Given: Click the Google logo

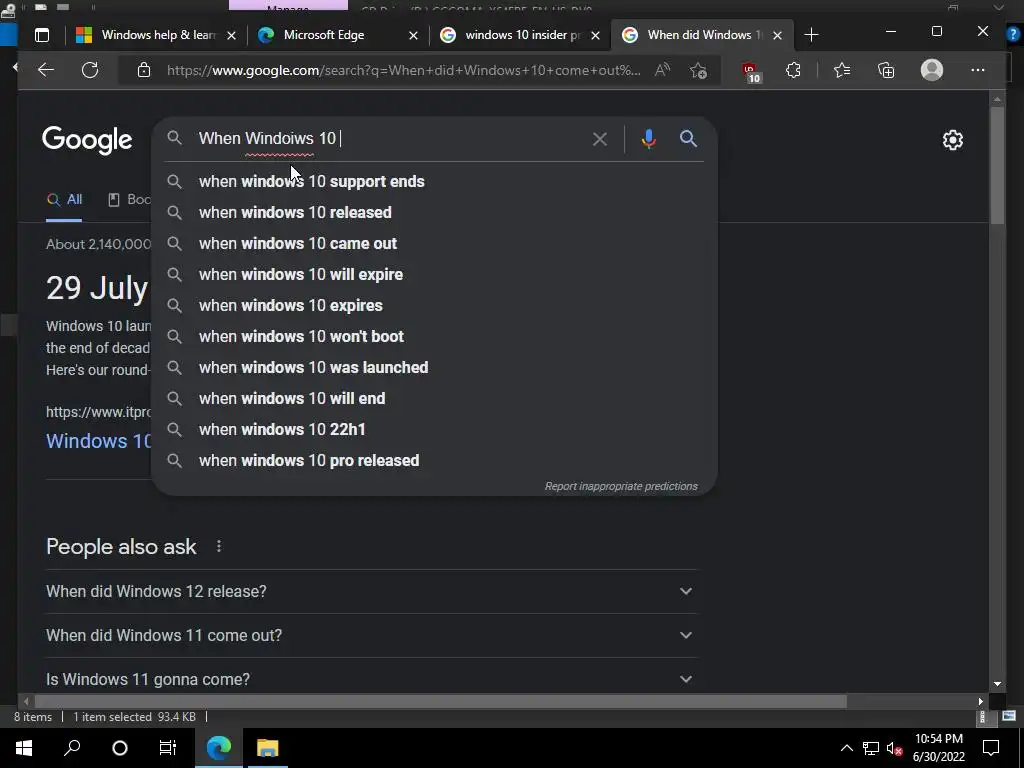Looking at the screenshot, I should click(x=87, y=140).
